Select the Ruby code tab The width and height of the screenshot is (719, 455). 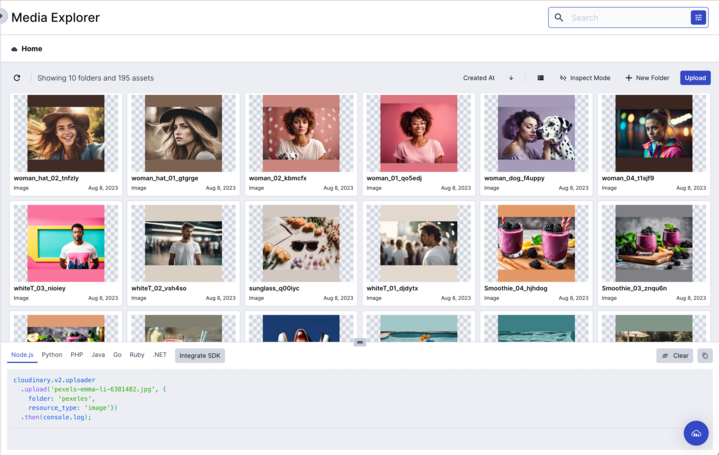pyautogui.click(x=137, y=355)
